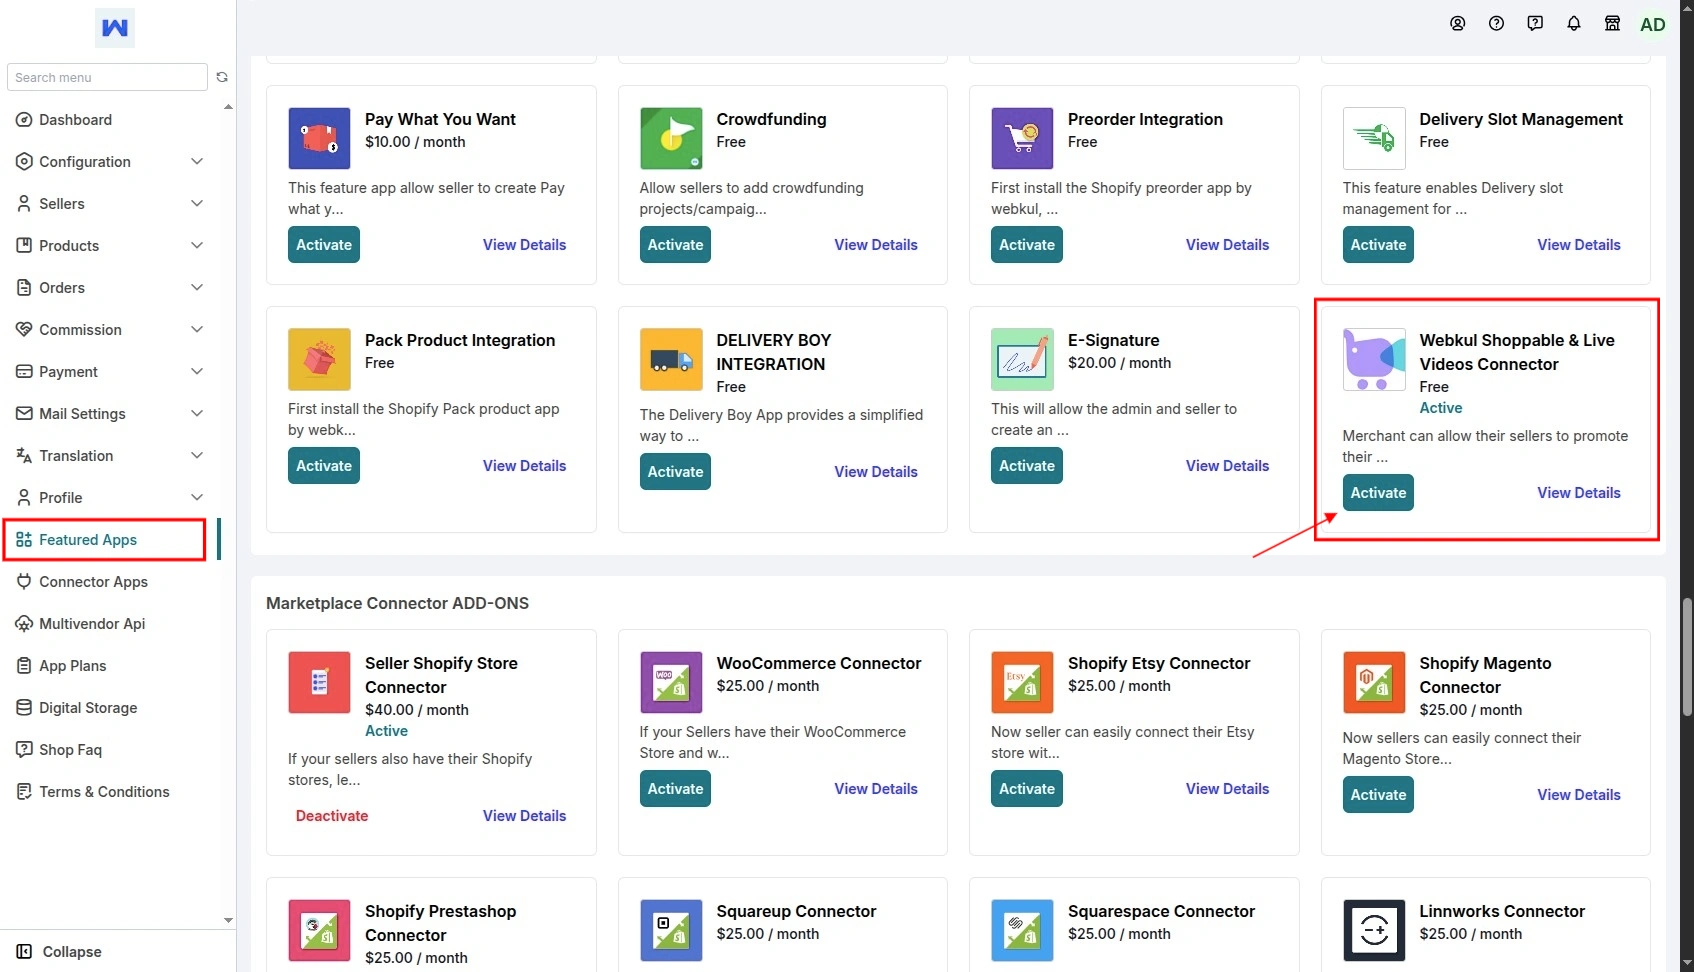The width and height of the screenshot is (1694, 972).
Task: Click the Shopify Magento Connector icon
Action: (1374, 683)
